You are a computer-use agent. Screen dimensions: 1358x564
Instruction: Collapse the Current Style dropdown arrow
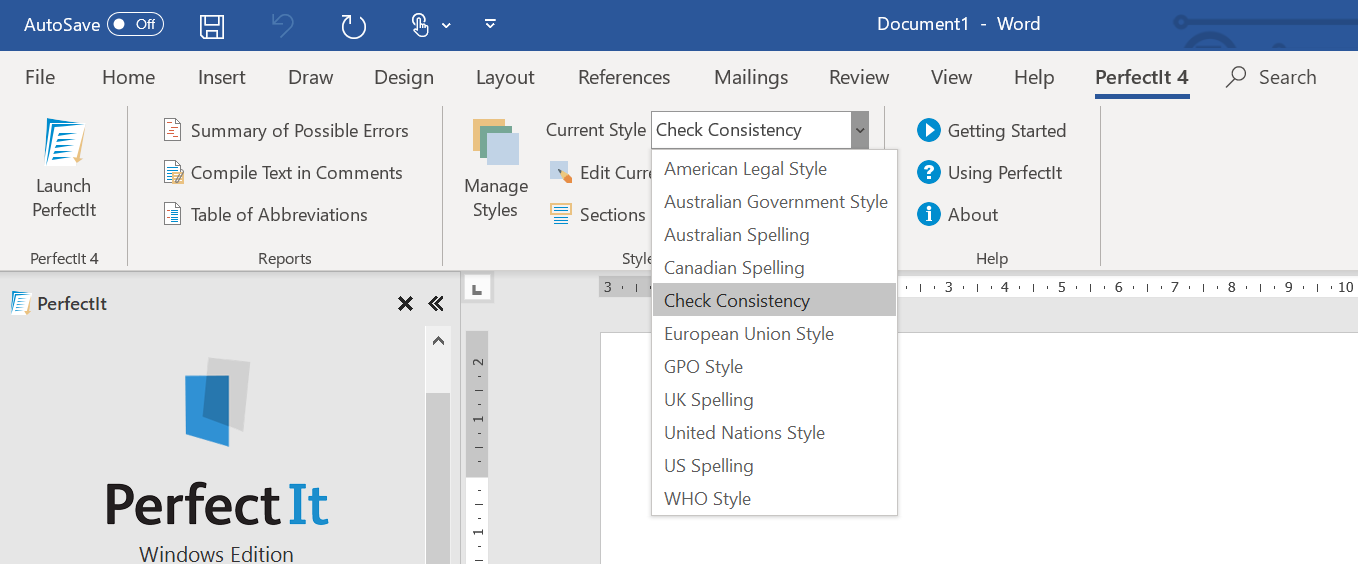860,130
